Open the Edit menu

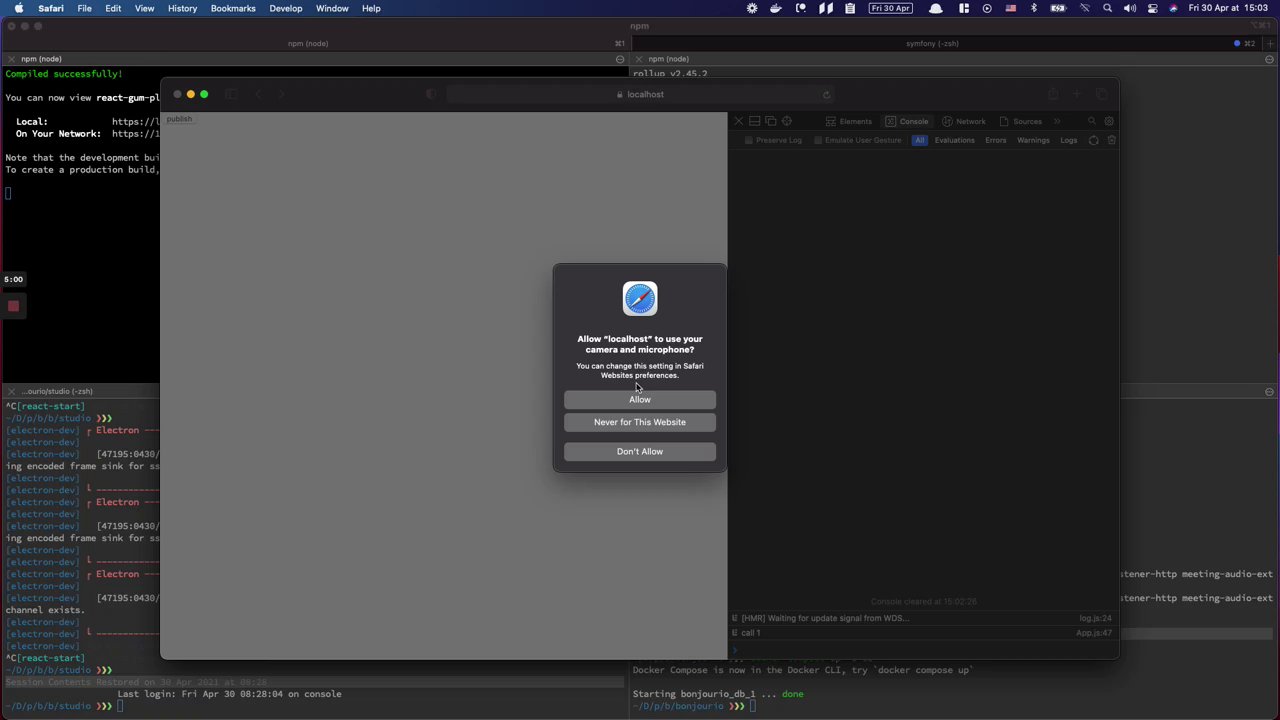click(113, 8)
